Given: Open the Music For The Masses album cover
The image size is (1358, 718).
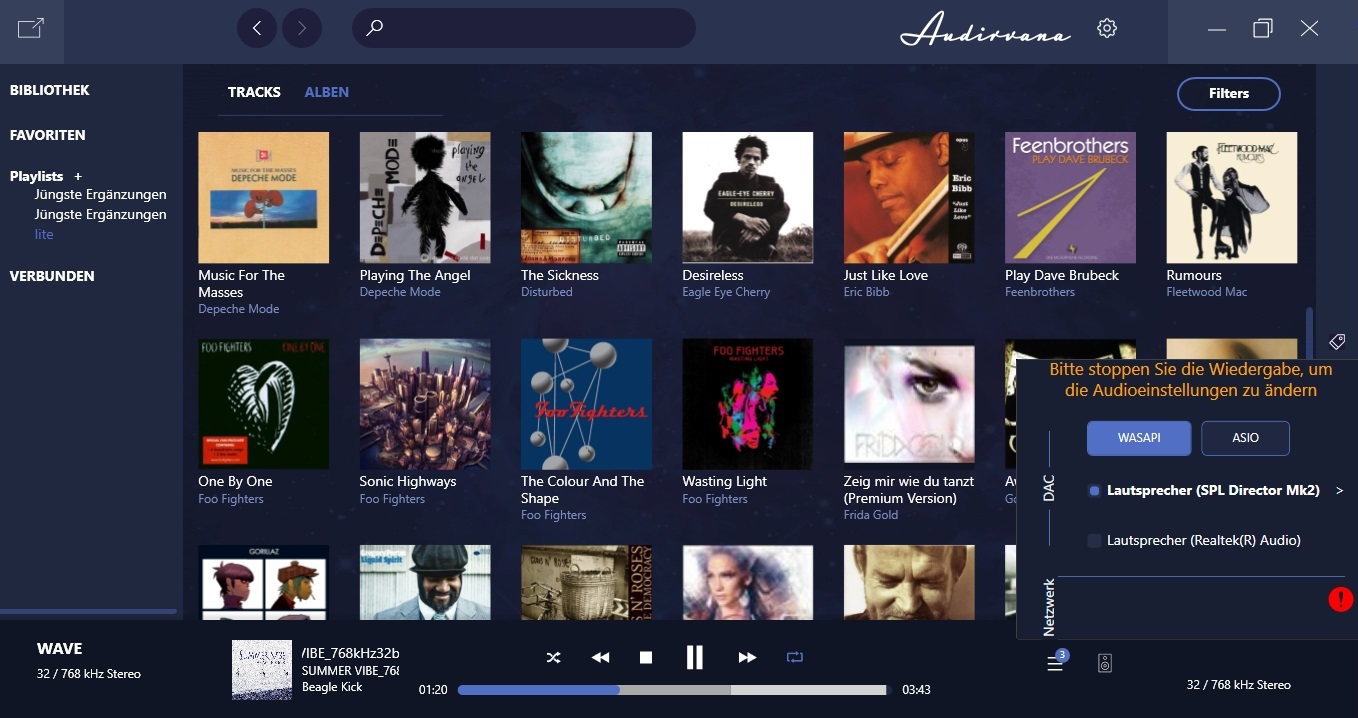Looking at the screenshot, I should 263,197.
